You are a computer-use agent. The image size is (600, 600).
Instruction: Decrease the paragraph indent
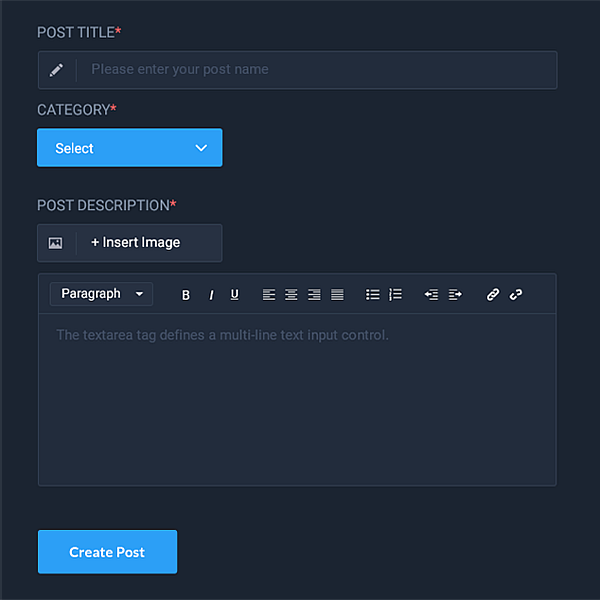[x=431, y=295]
